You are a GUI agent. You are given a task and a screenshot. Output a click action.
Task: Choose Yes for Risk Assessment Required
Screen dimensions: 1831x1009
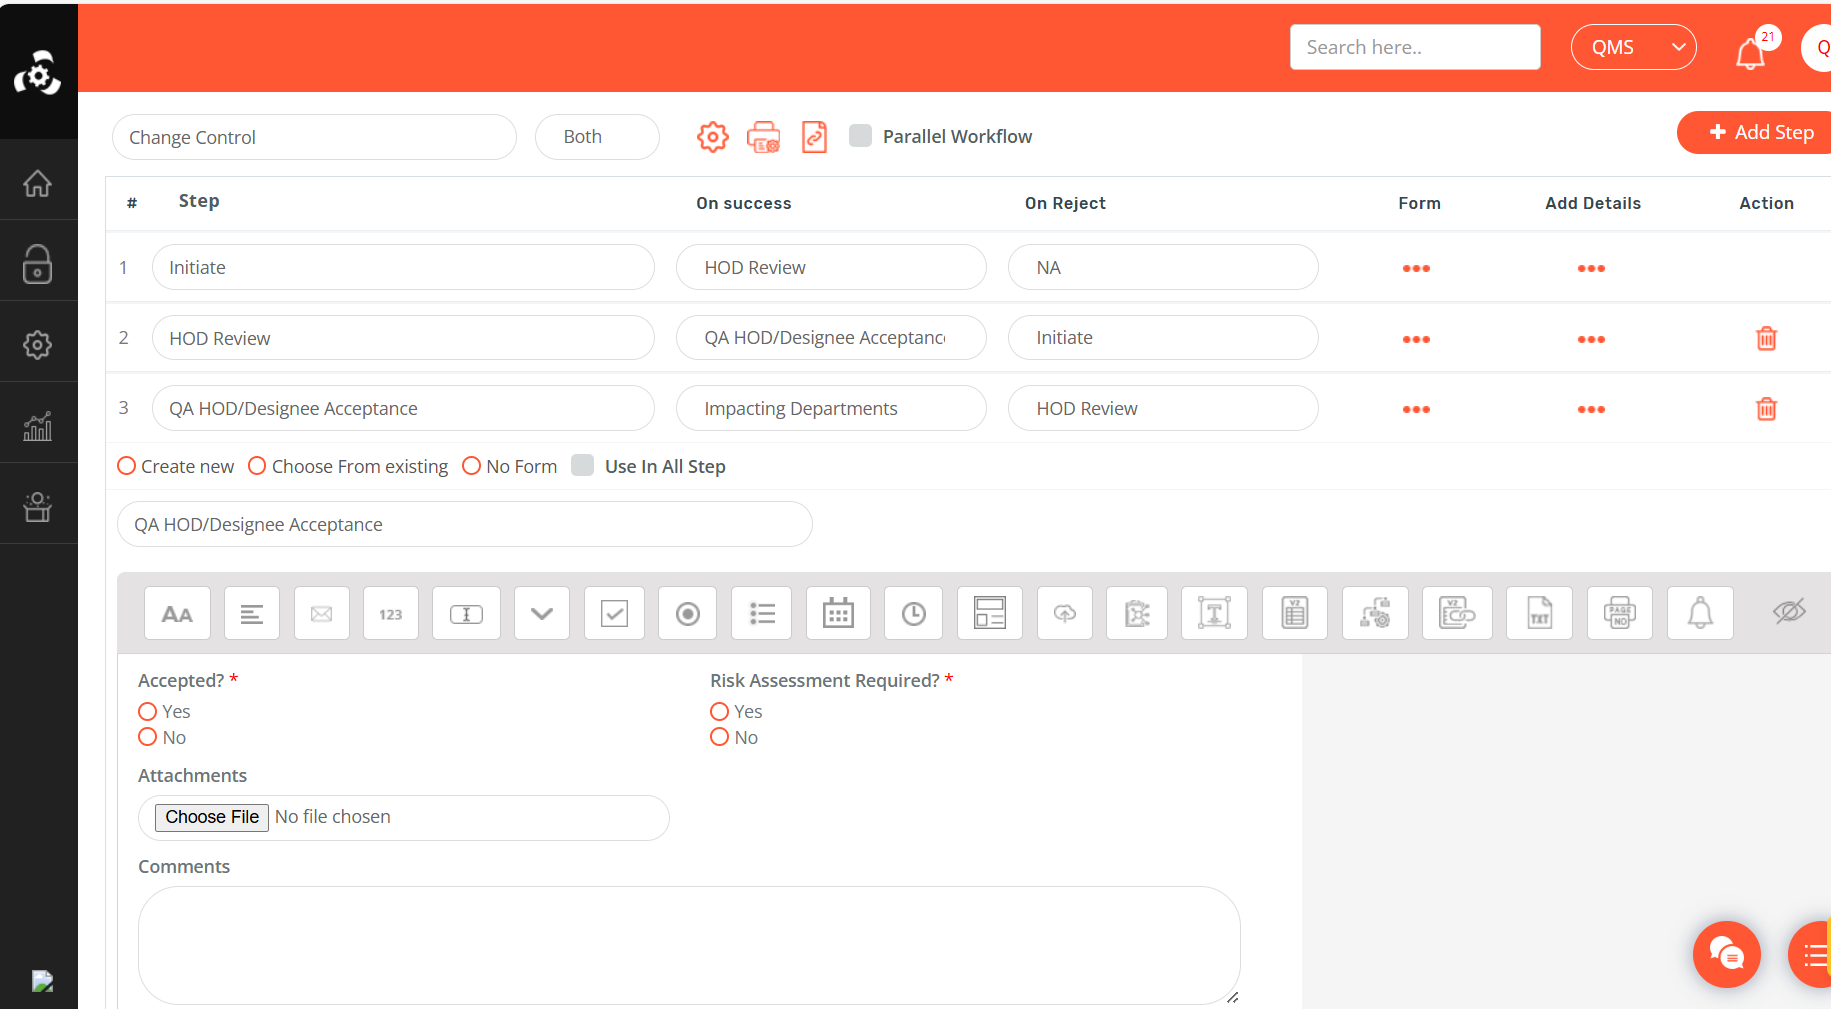pyautogui.click(x=719, y=711)
